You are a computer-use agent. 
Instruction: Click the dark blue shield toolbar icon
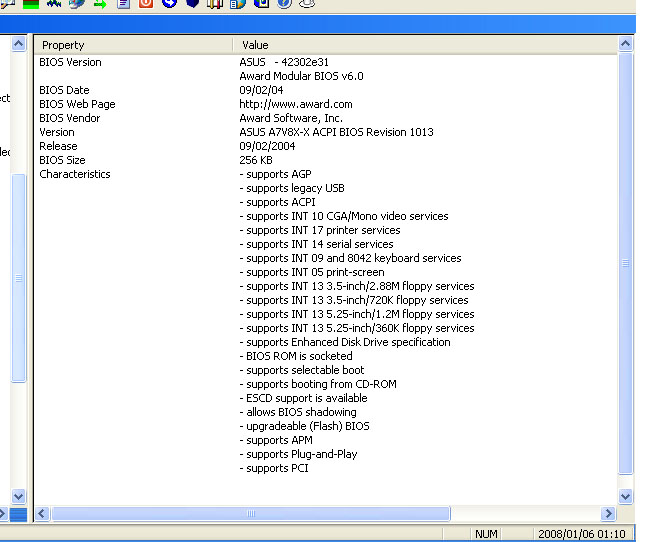pos(192,4)
